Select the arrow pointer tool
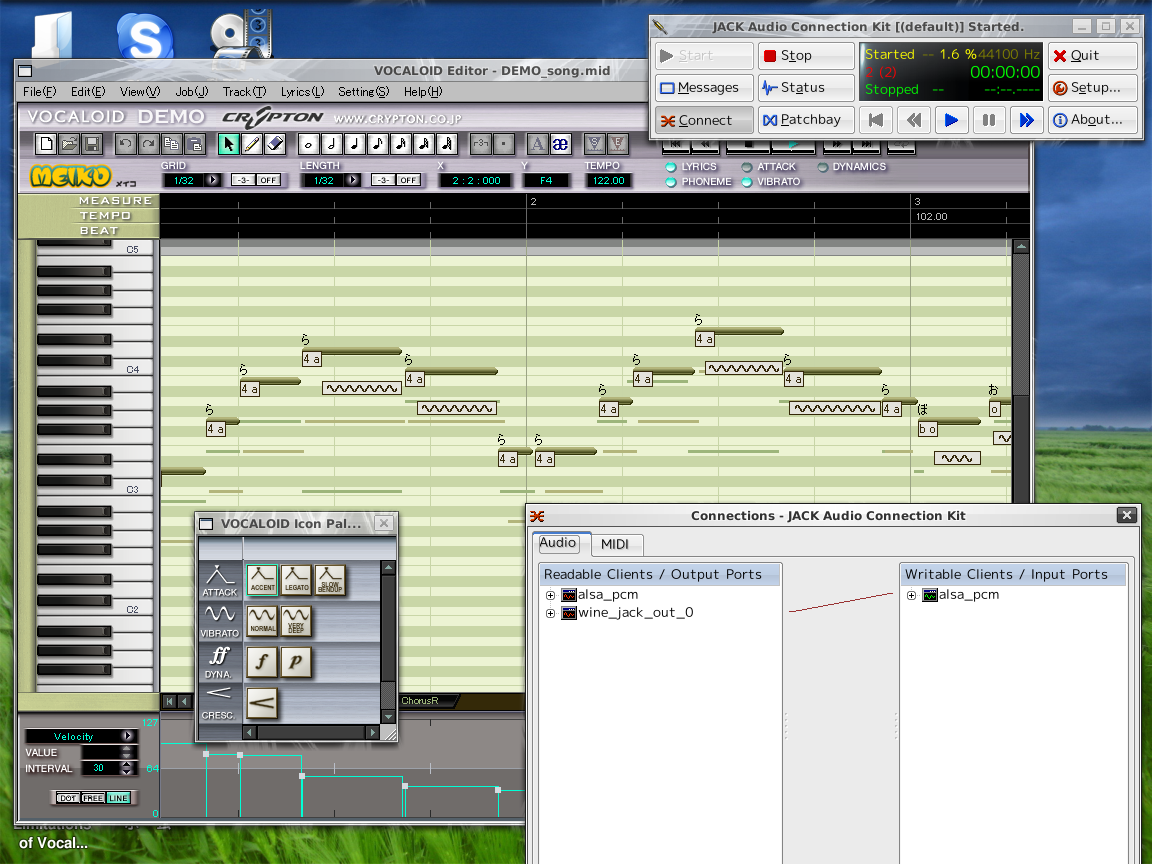The height and width of the screenshot is (864, 1152). 228,143
